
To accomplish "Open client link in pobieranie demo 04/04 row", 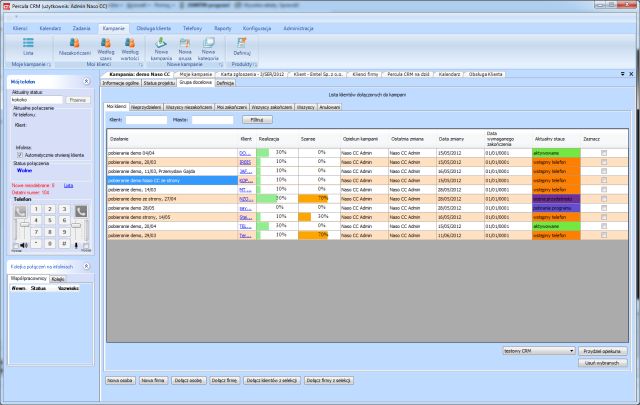I will coord(245,153).
